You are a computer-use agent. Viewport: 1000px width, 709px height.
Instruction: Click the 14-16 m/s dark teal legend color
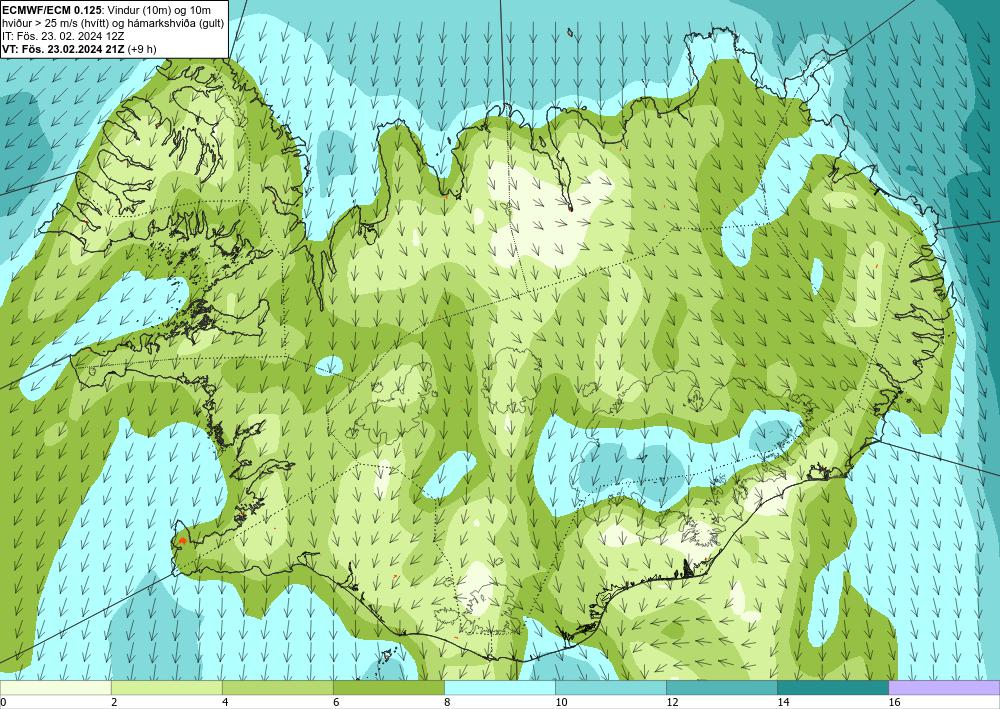click(x=833, y=687)
